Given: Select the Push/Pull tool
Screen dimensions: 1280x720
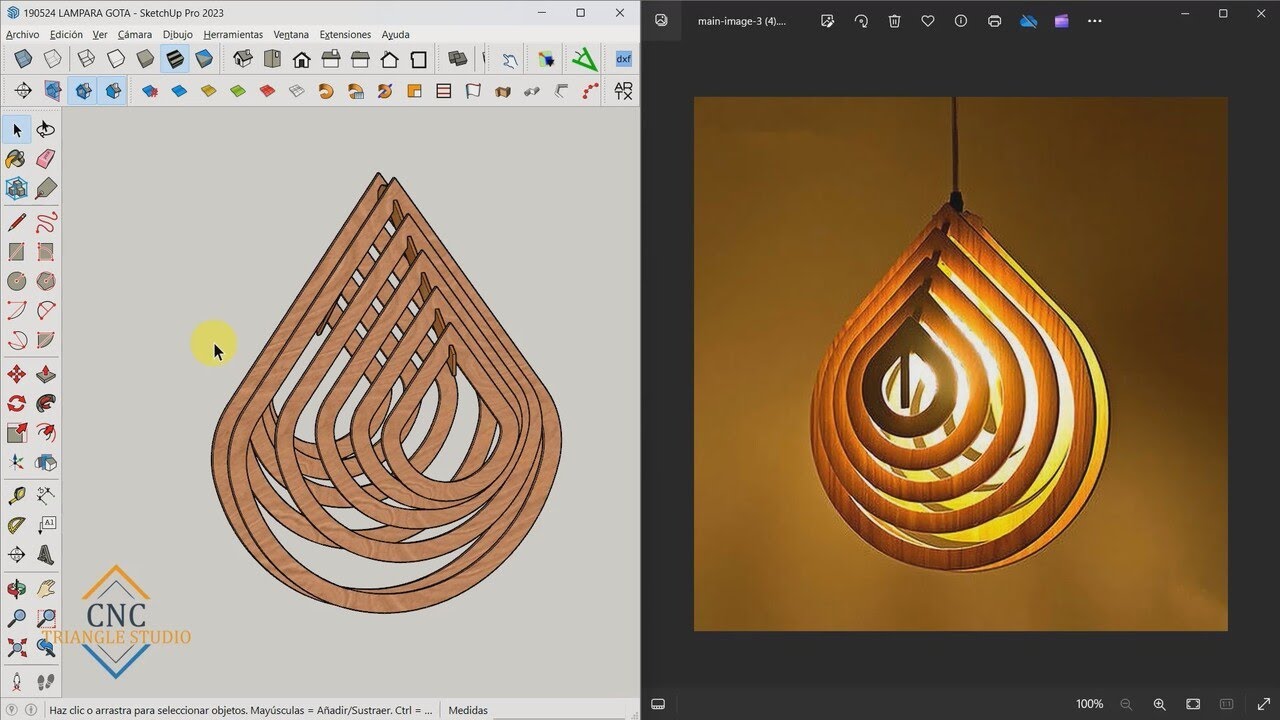Looking at the screenshot, I should 46,374.
